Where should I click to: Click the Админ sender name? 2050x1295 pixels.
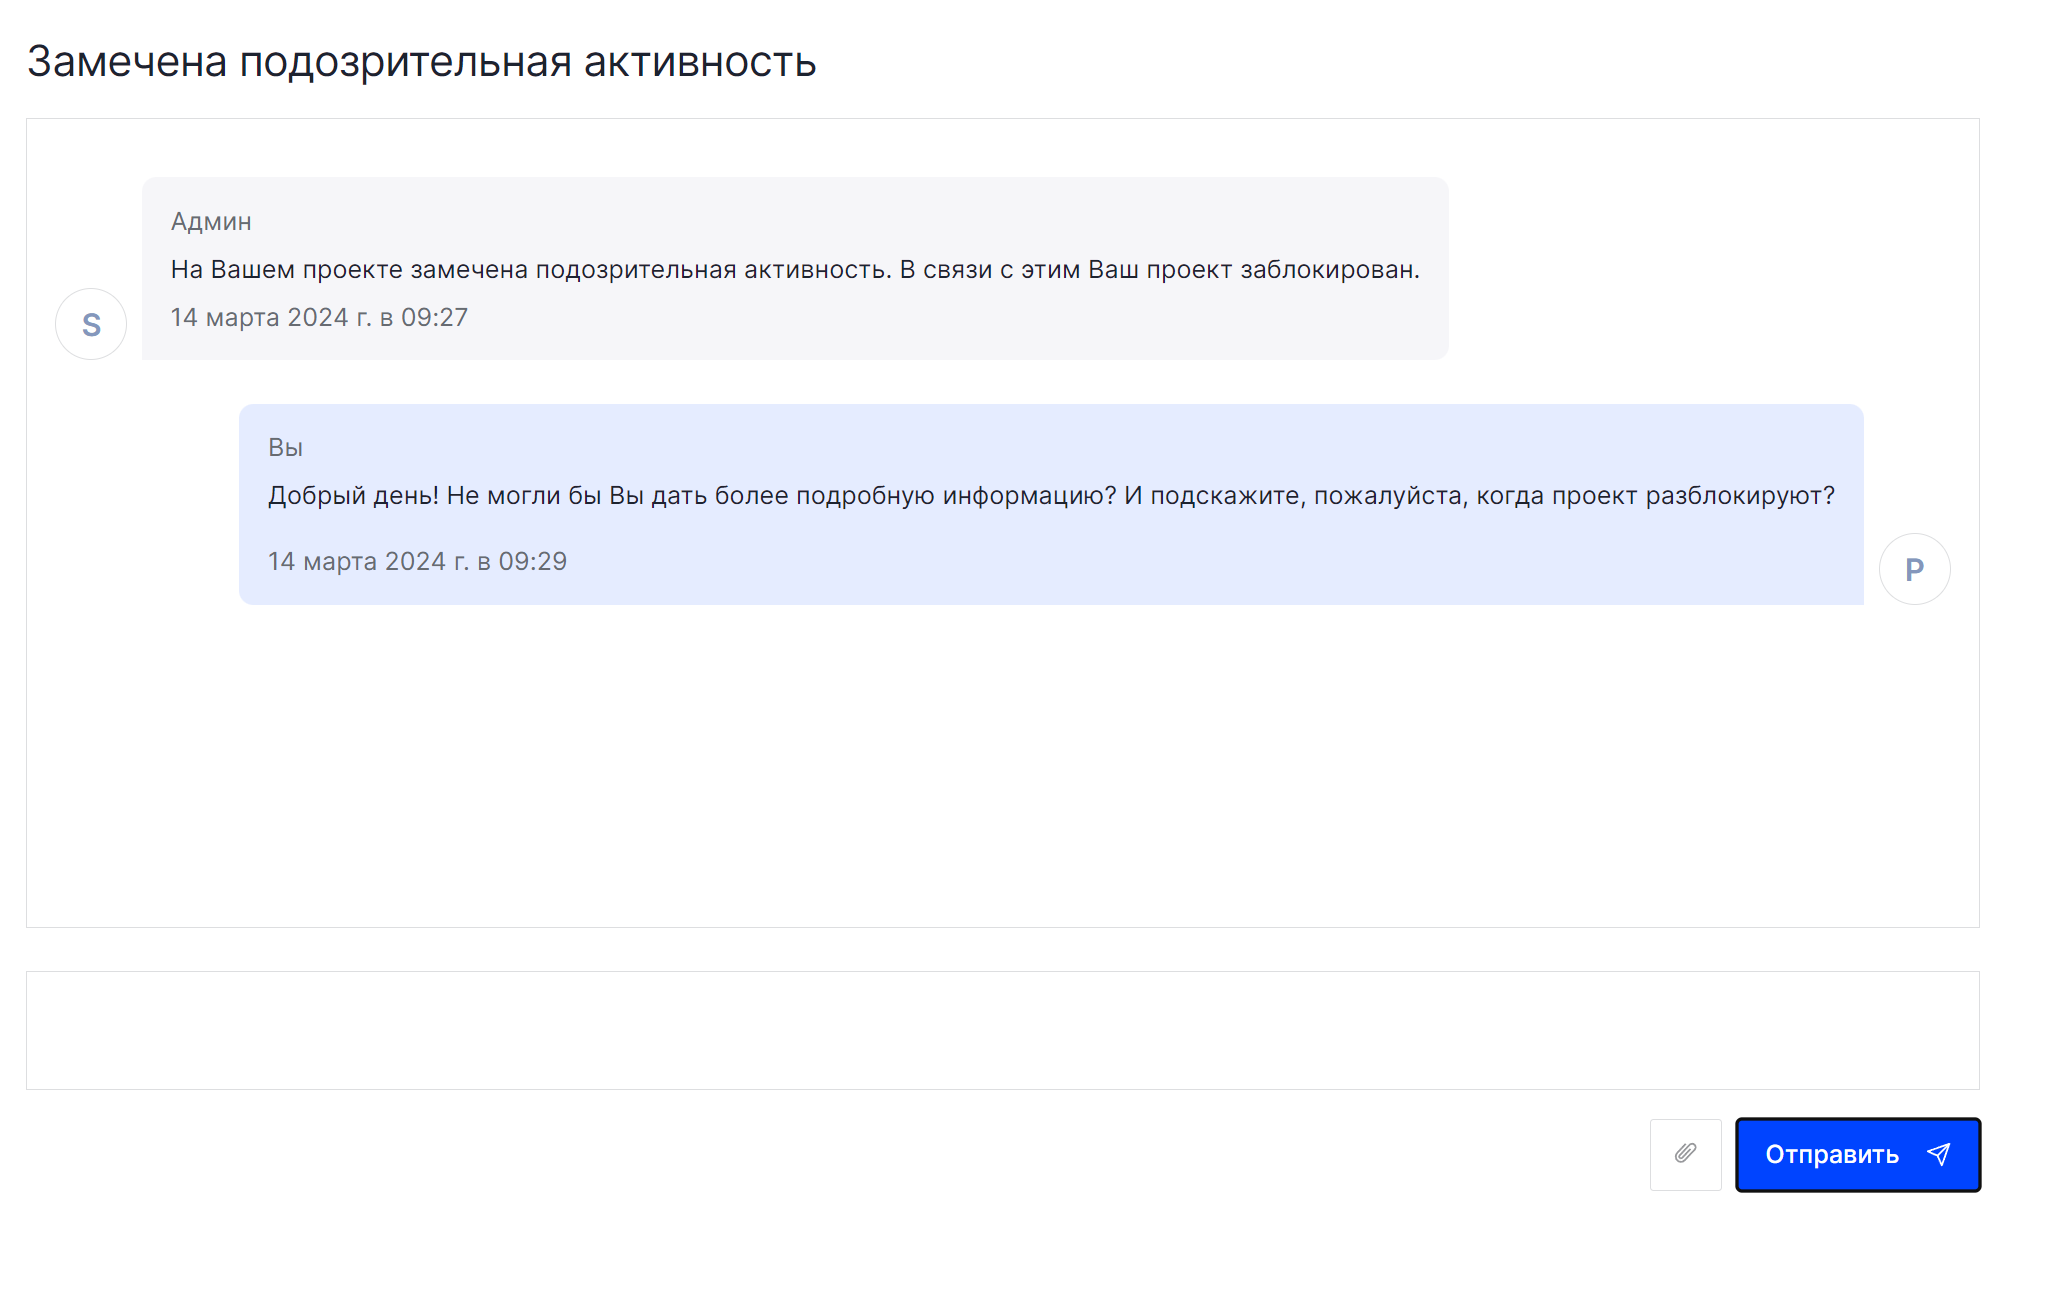pyautogui.click(x=211, y=221)
